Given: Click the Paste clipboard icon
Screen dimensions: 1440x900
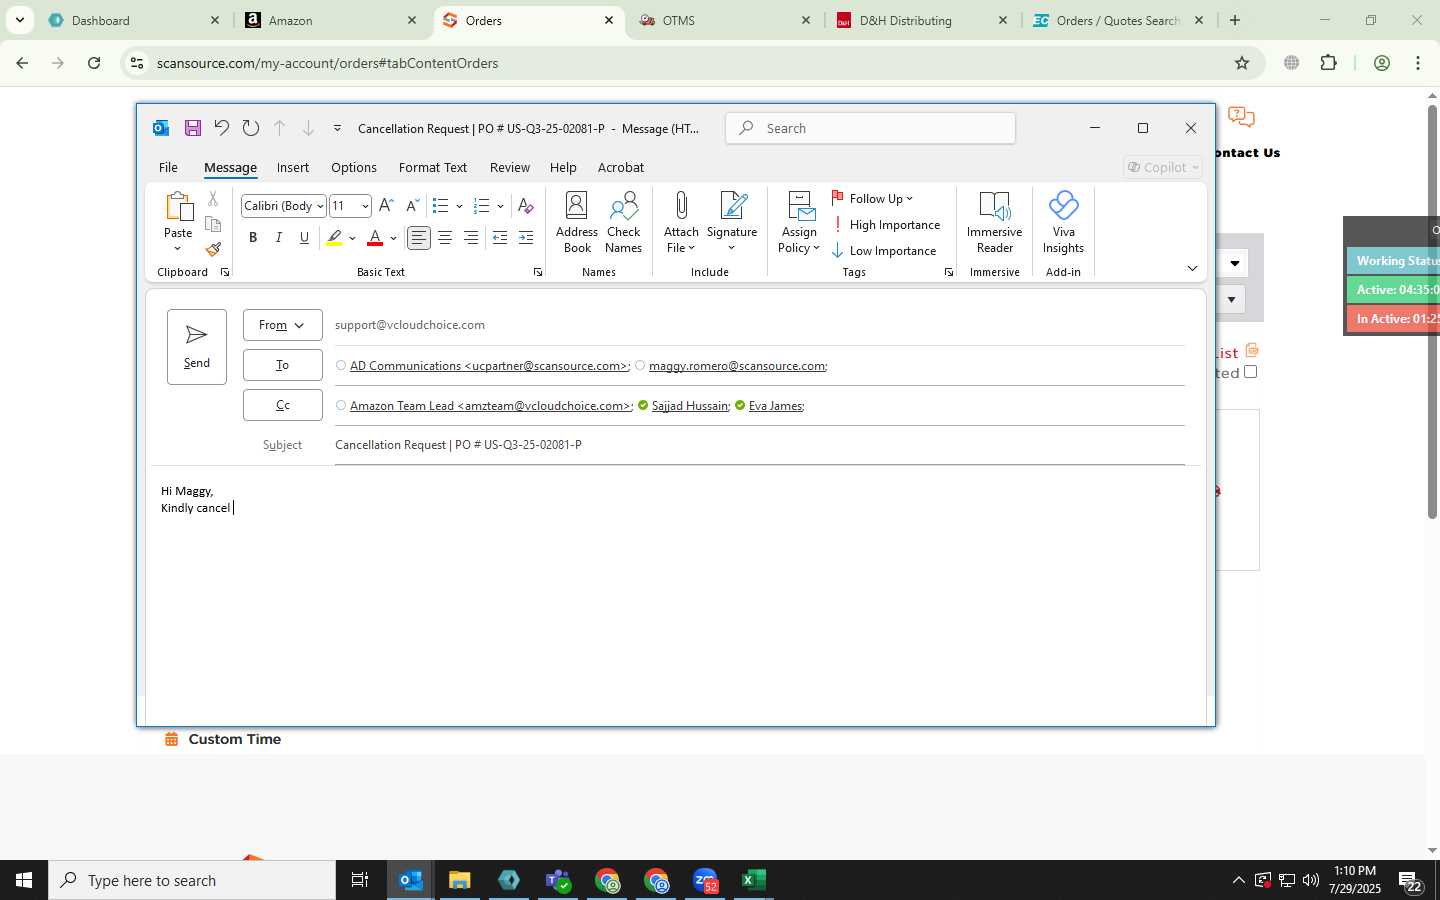Looking at the screenshot, I should click(x=178, y=207).
